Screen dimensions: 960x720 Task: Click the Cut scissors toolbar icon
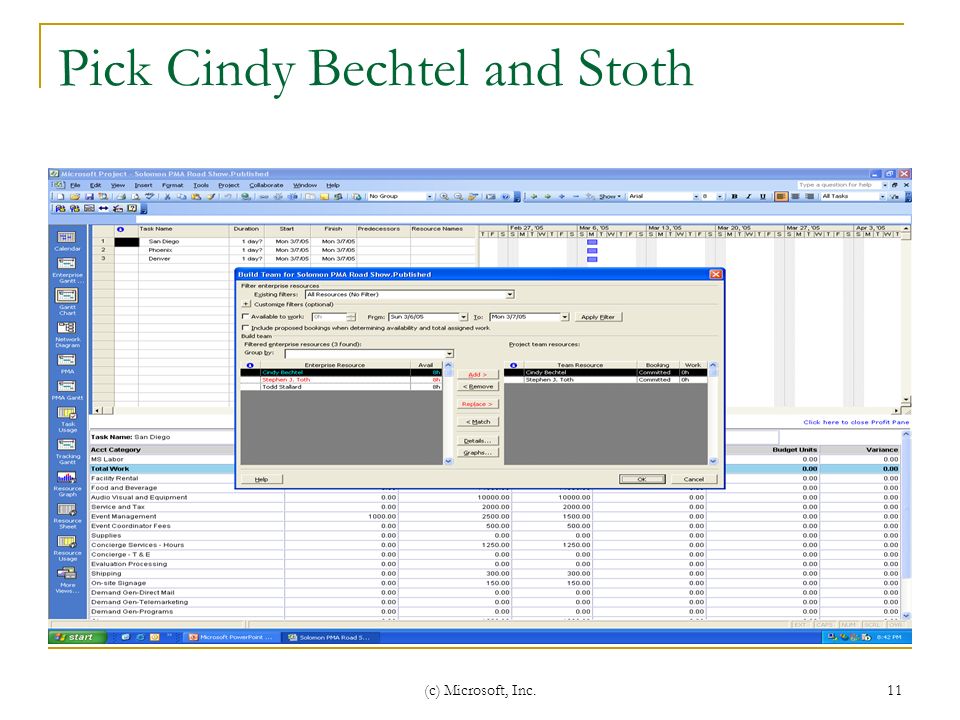click(167, 197)
